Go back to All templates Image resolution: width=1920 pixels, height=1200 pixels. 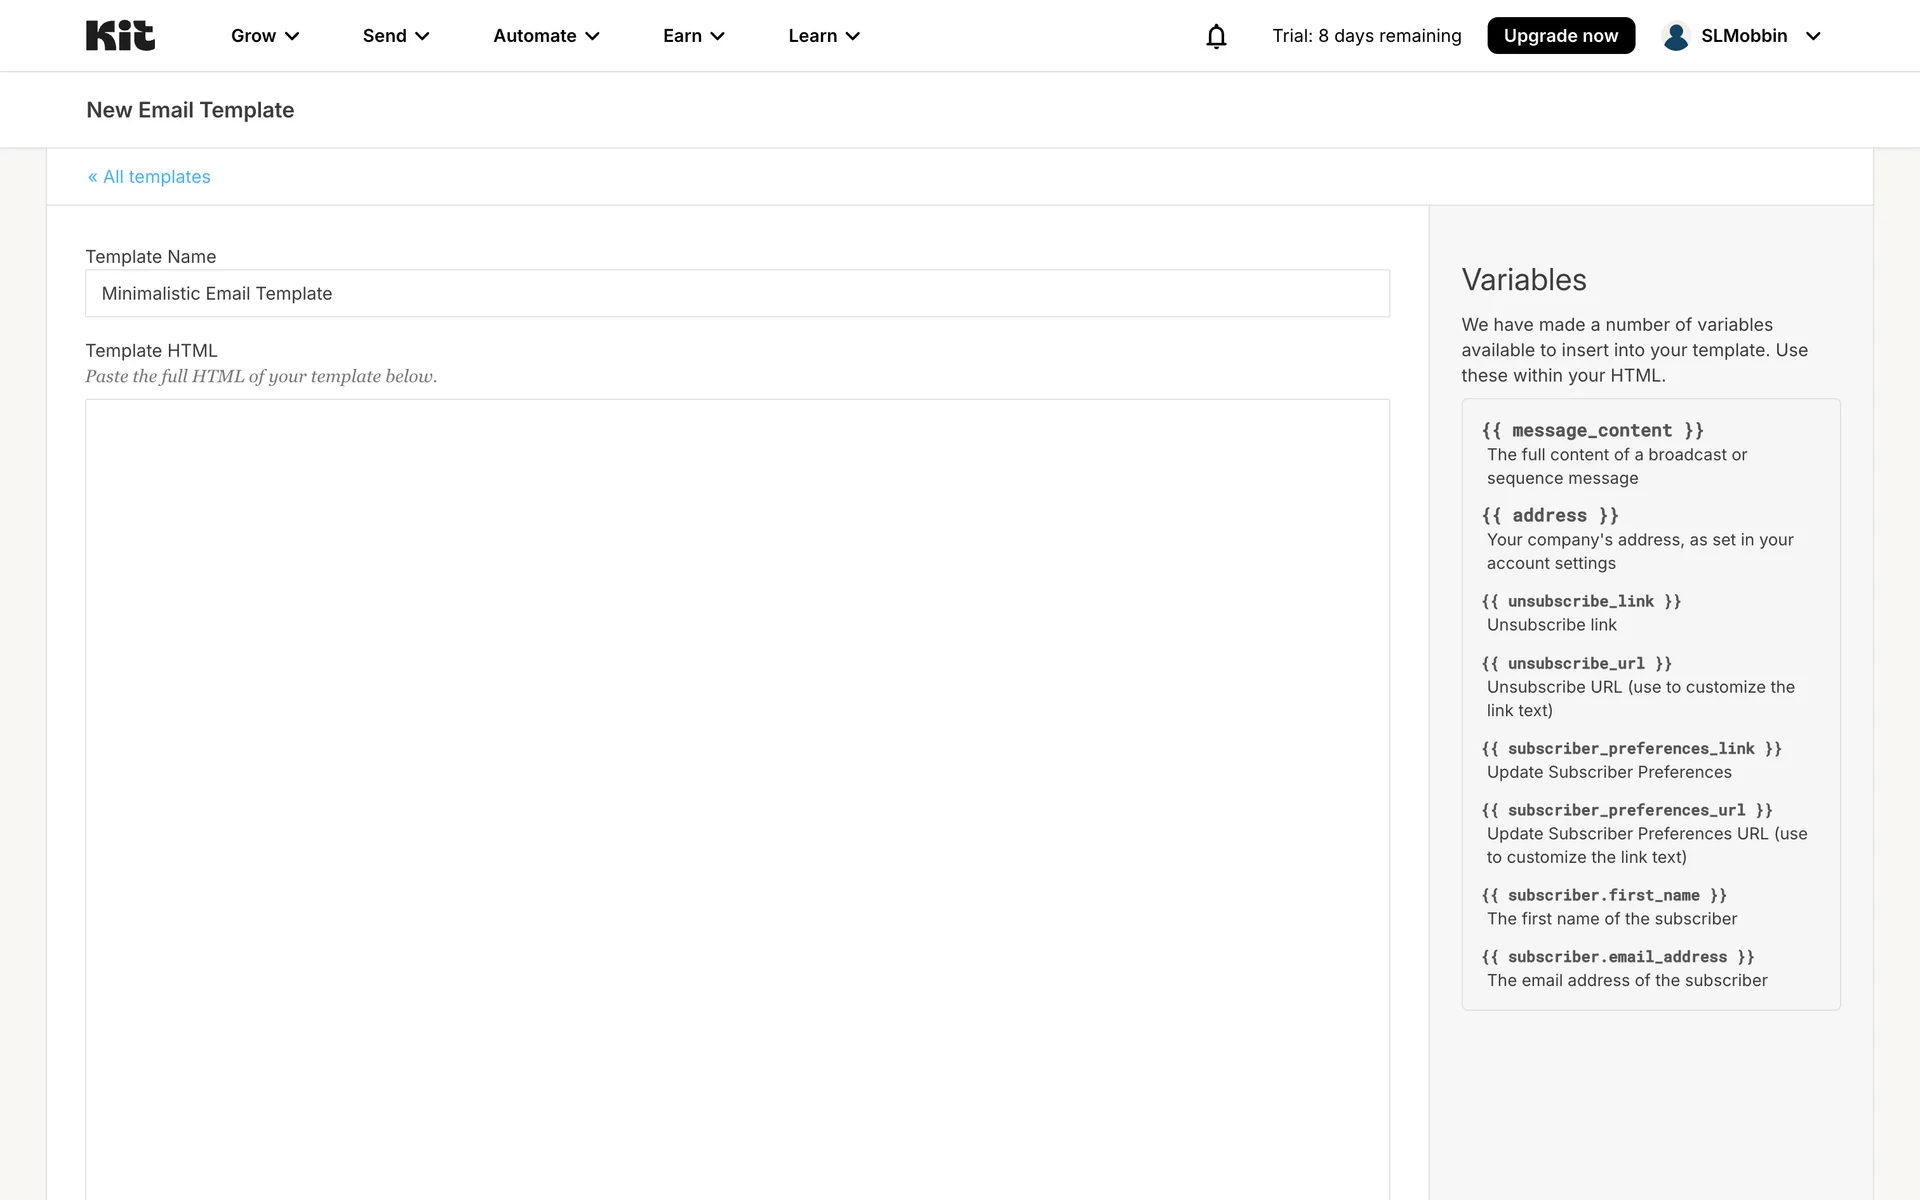pyautogui.click(x=149, y=177)
